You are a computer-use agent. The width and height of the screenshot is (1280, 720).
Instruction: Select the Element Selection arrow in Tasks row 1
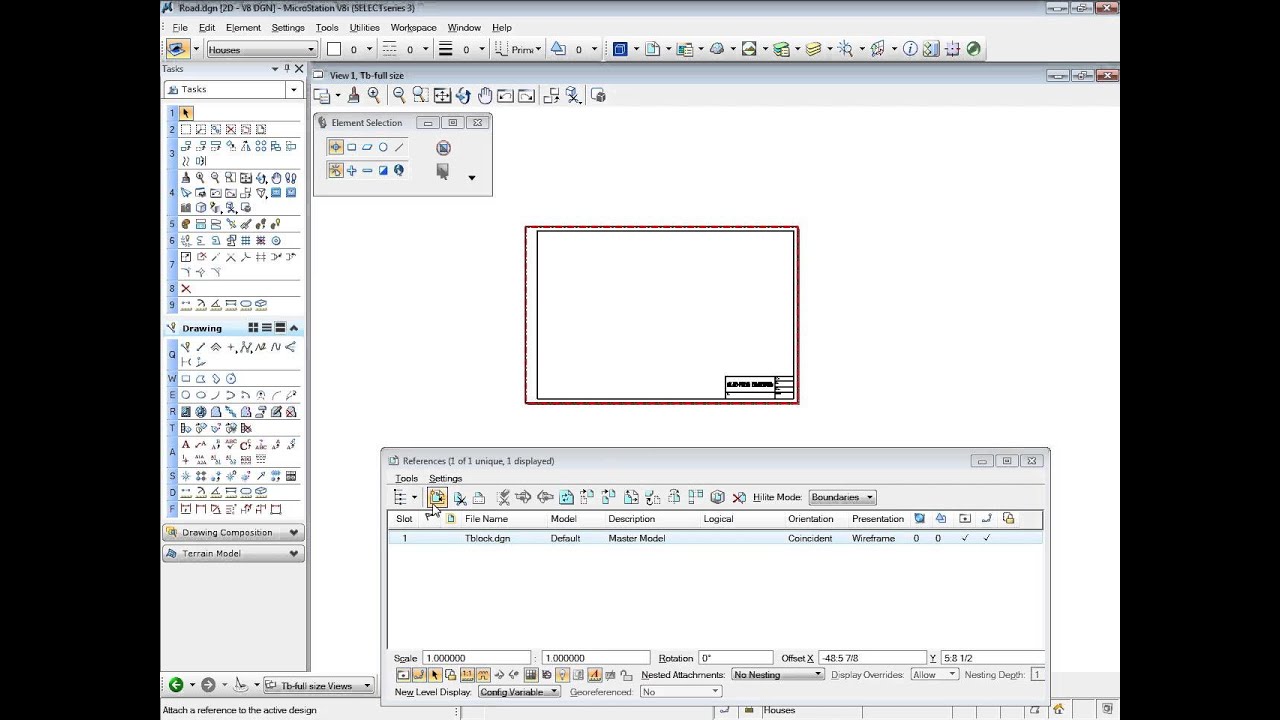186,113
